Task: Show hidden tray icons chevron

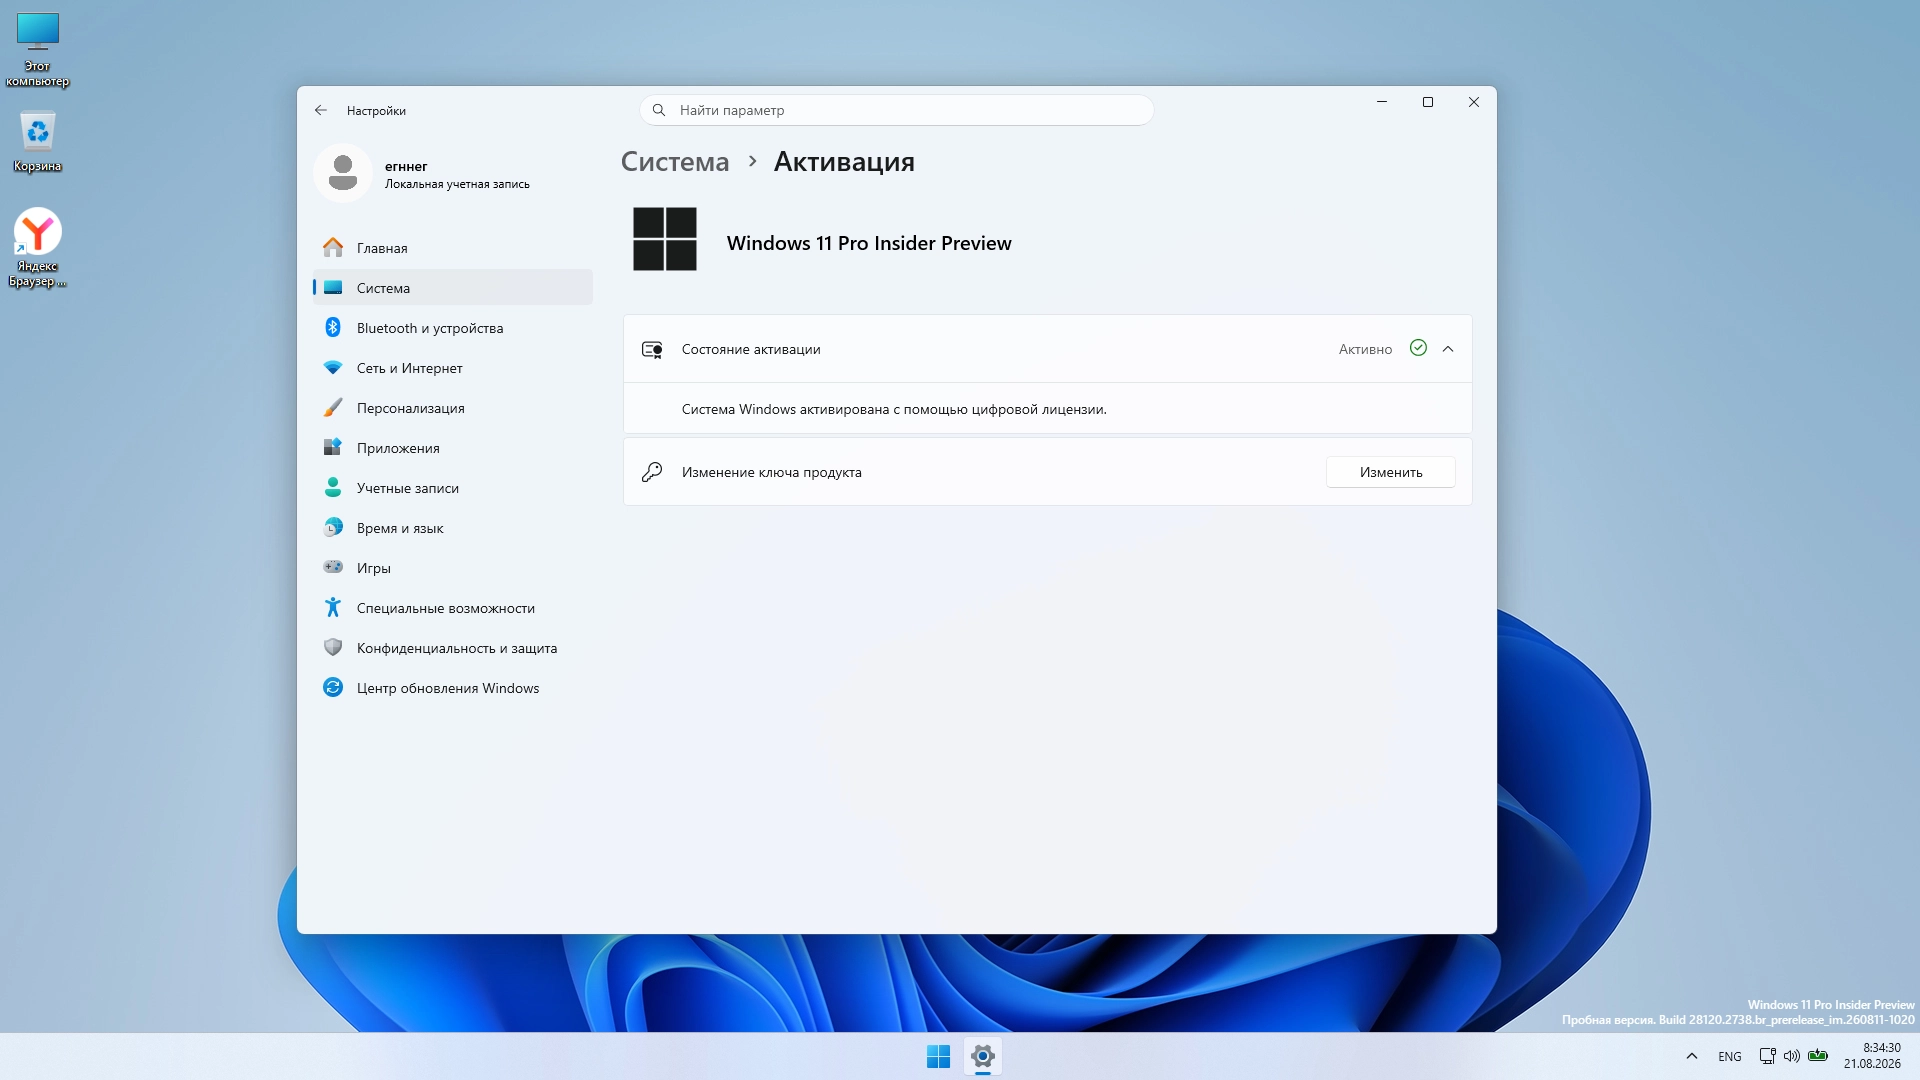Action: (1692, 1056)
